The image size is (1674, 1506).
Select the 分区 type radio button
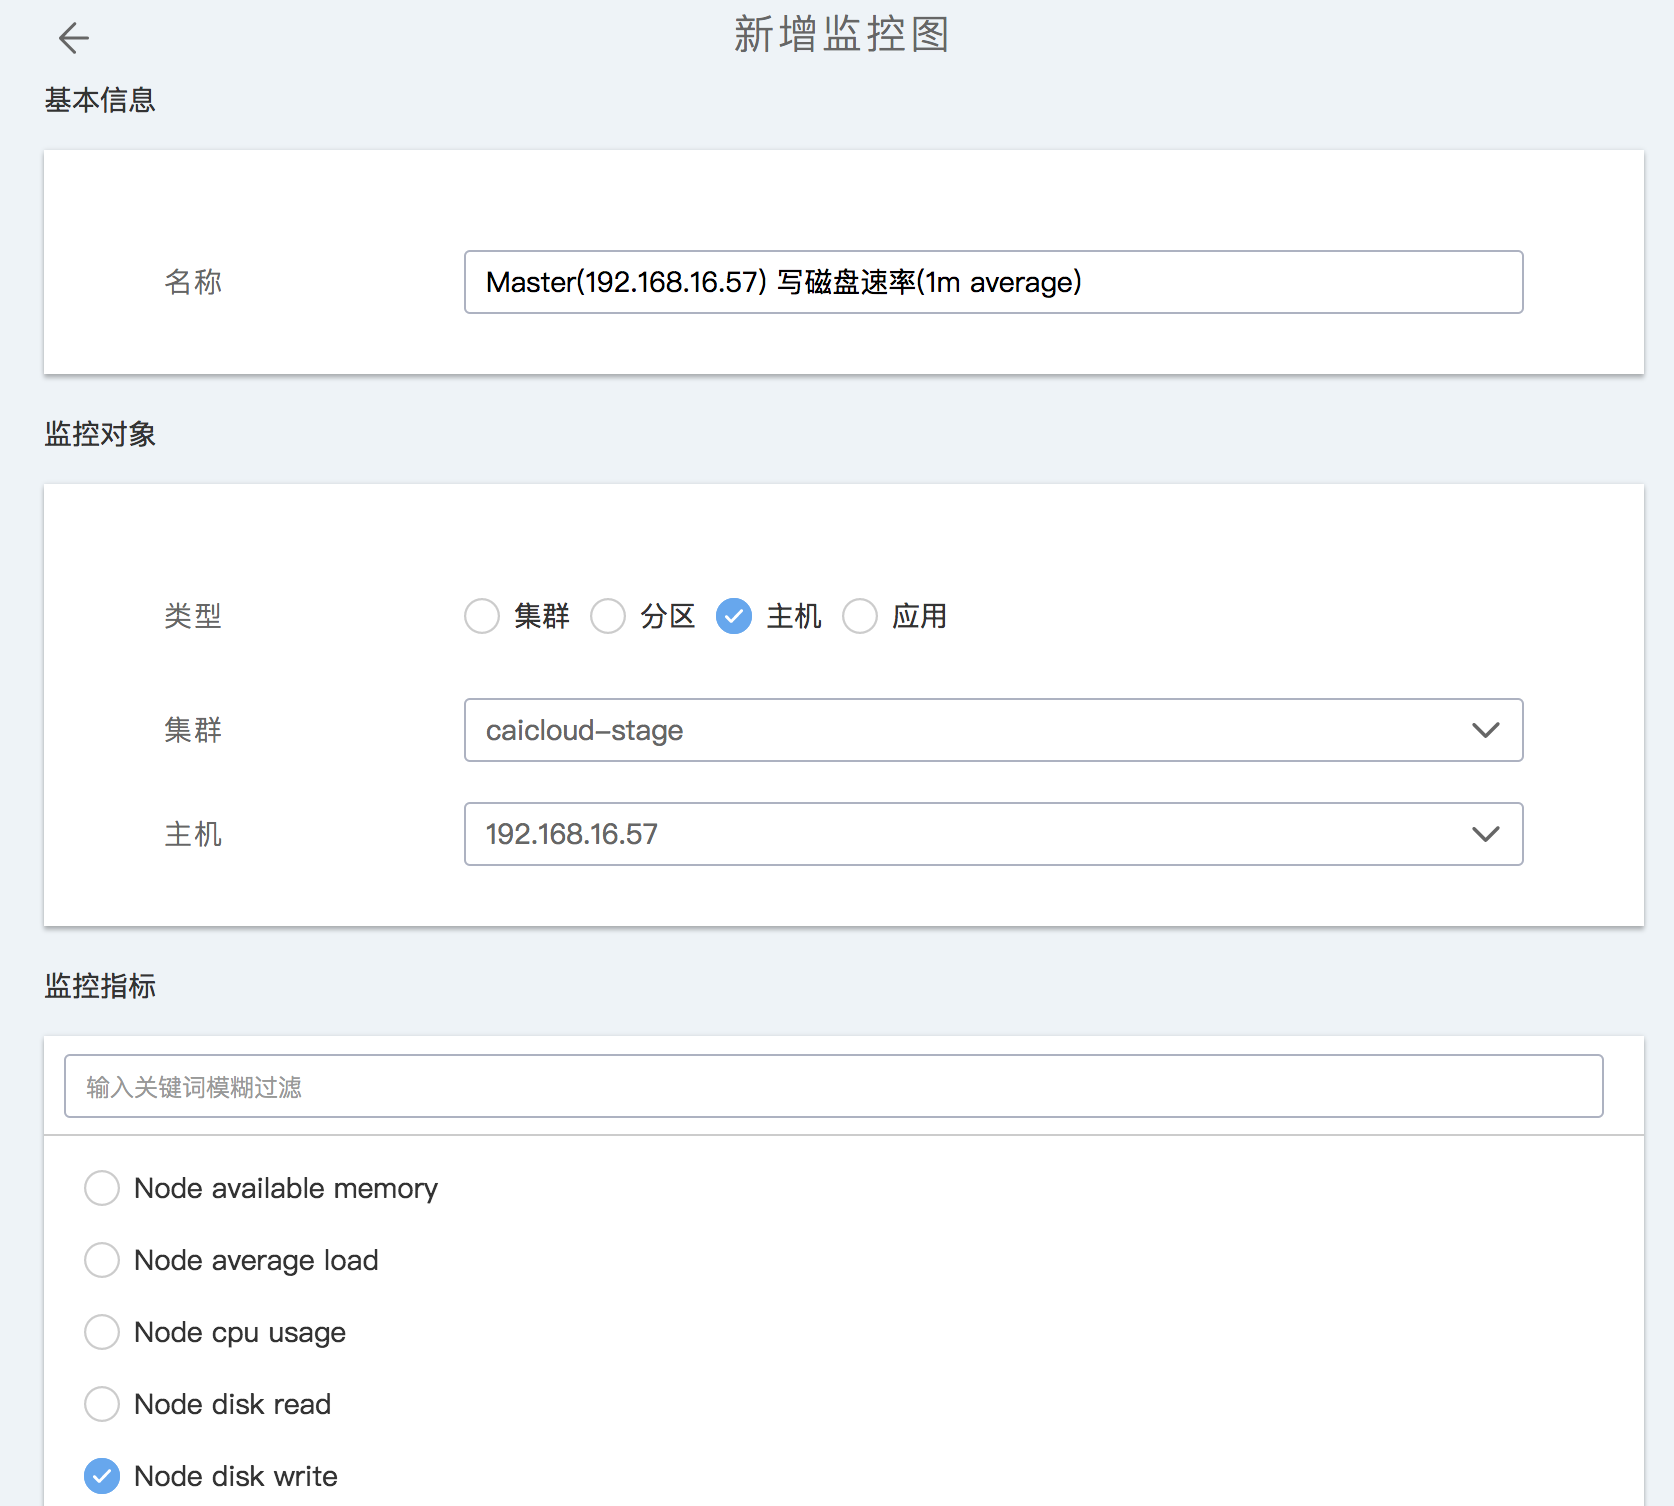pyautogui.click(x=608, y=616)
